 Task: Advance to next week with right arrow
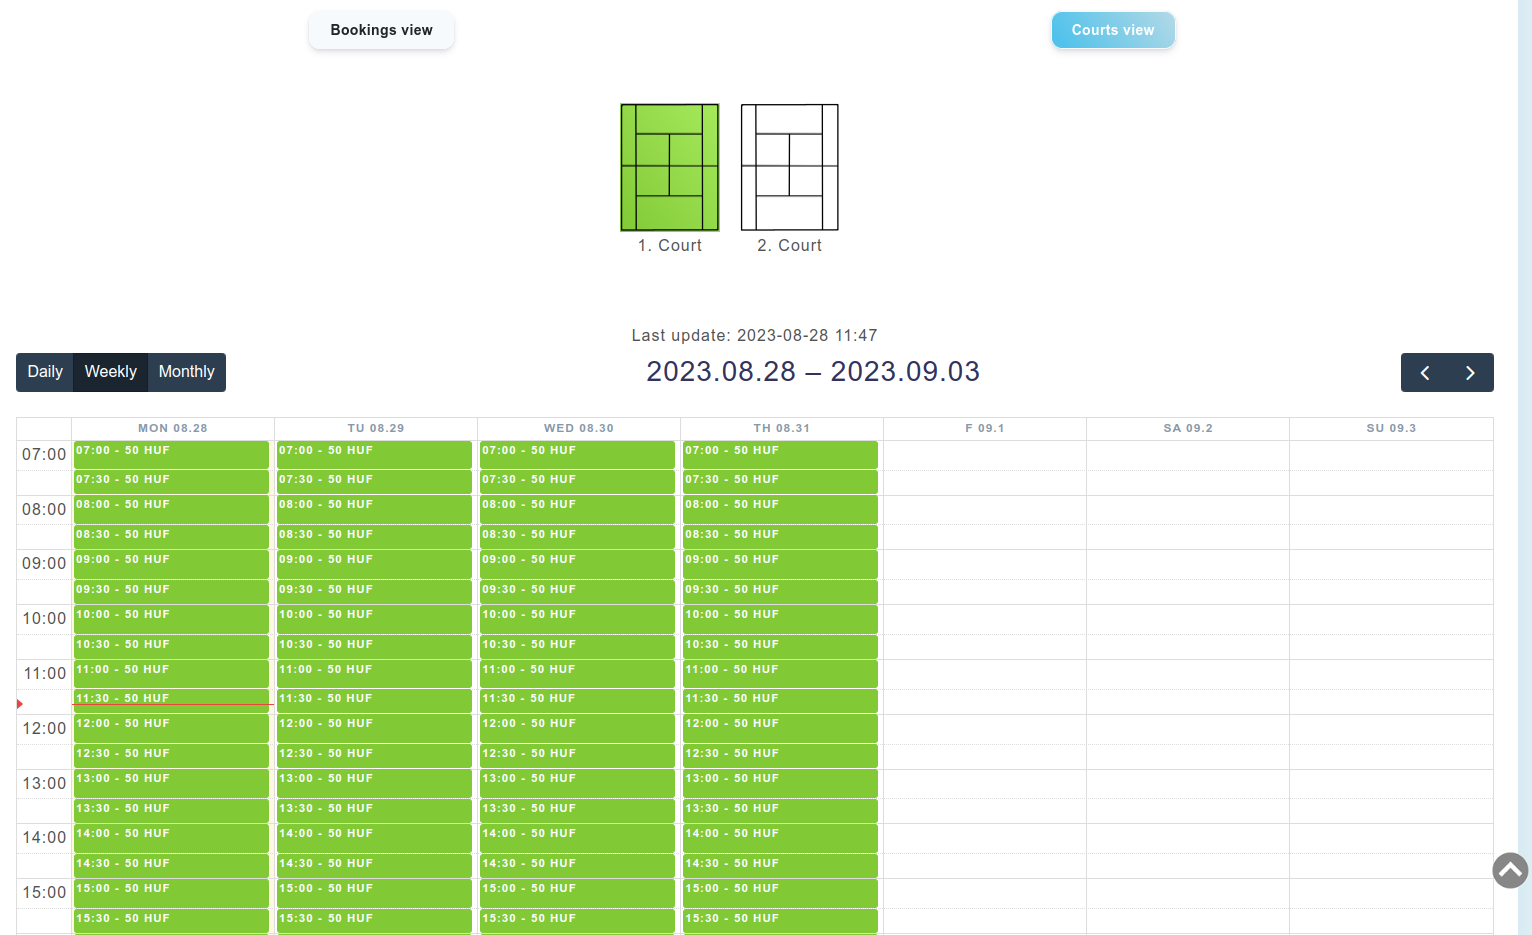click(1470, 372)
